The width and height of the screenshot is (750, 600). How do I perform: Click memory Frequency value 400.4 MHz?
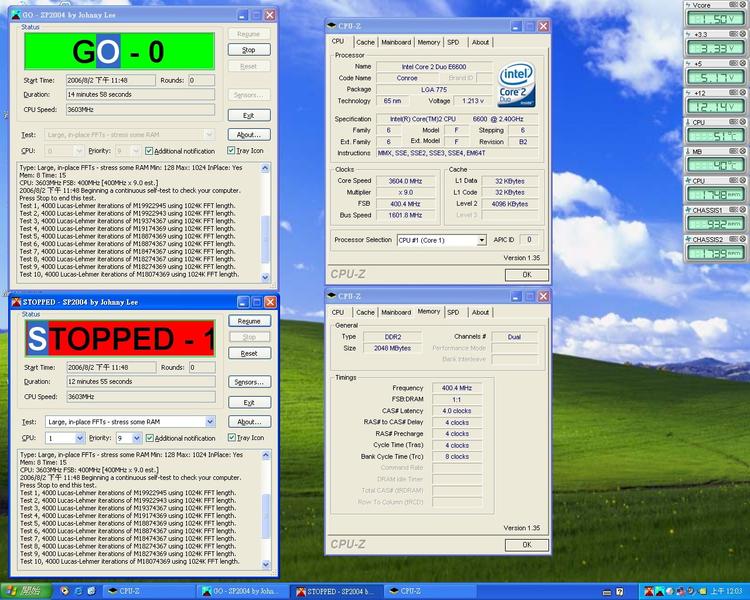tap(457, 388)
